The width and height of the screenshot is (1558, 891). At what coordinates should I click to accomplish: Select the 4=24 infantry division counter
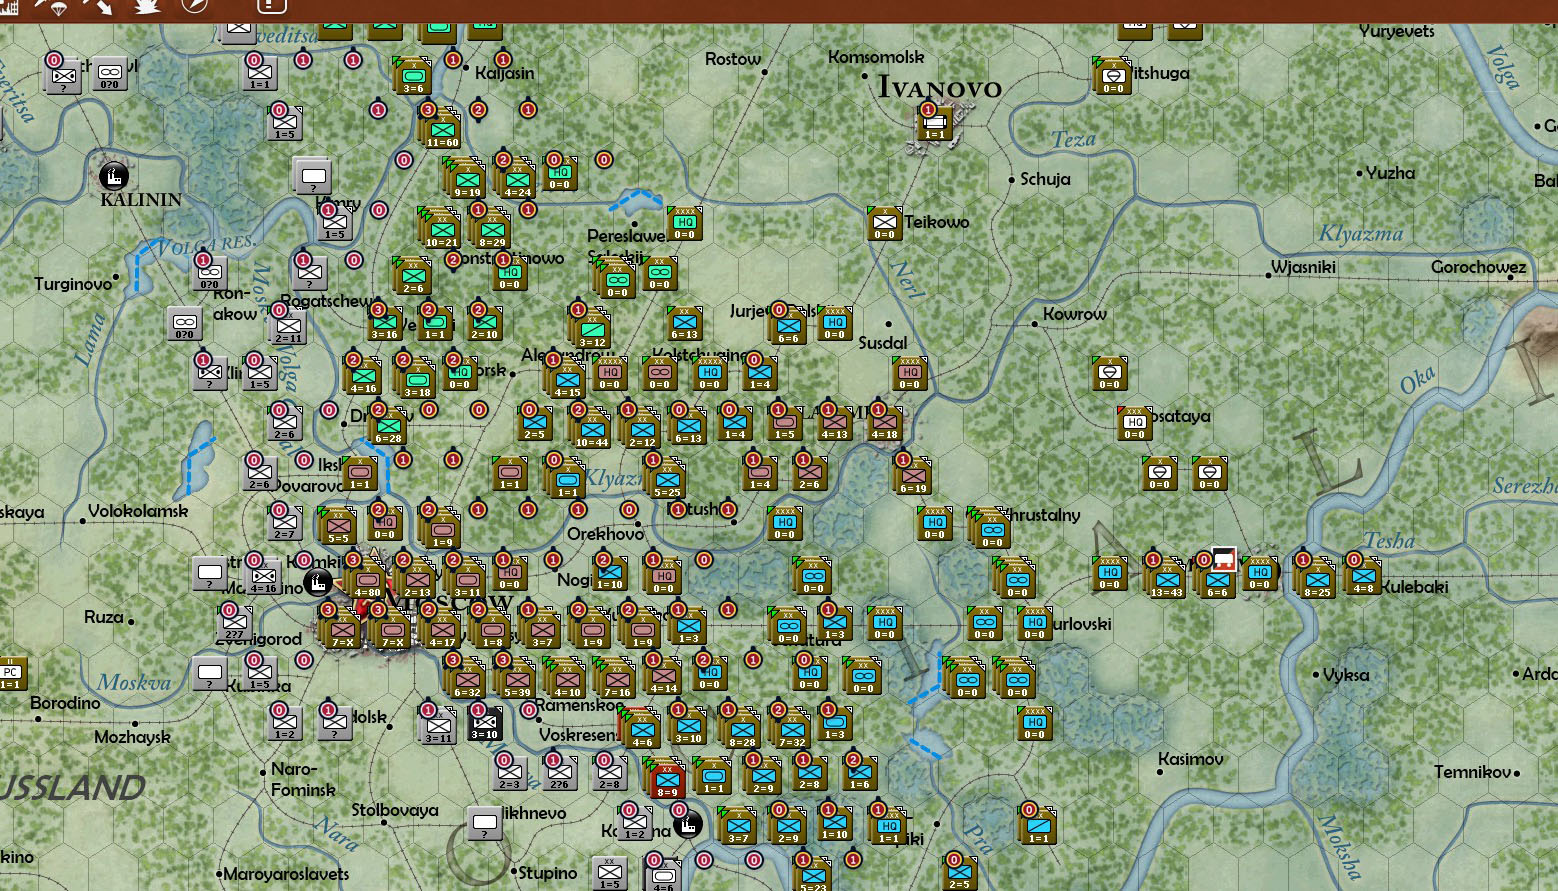[517, 180]
